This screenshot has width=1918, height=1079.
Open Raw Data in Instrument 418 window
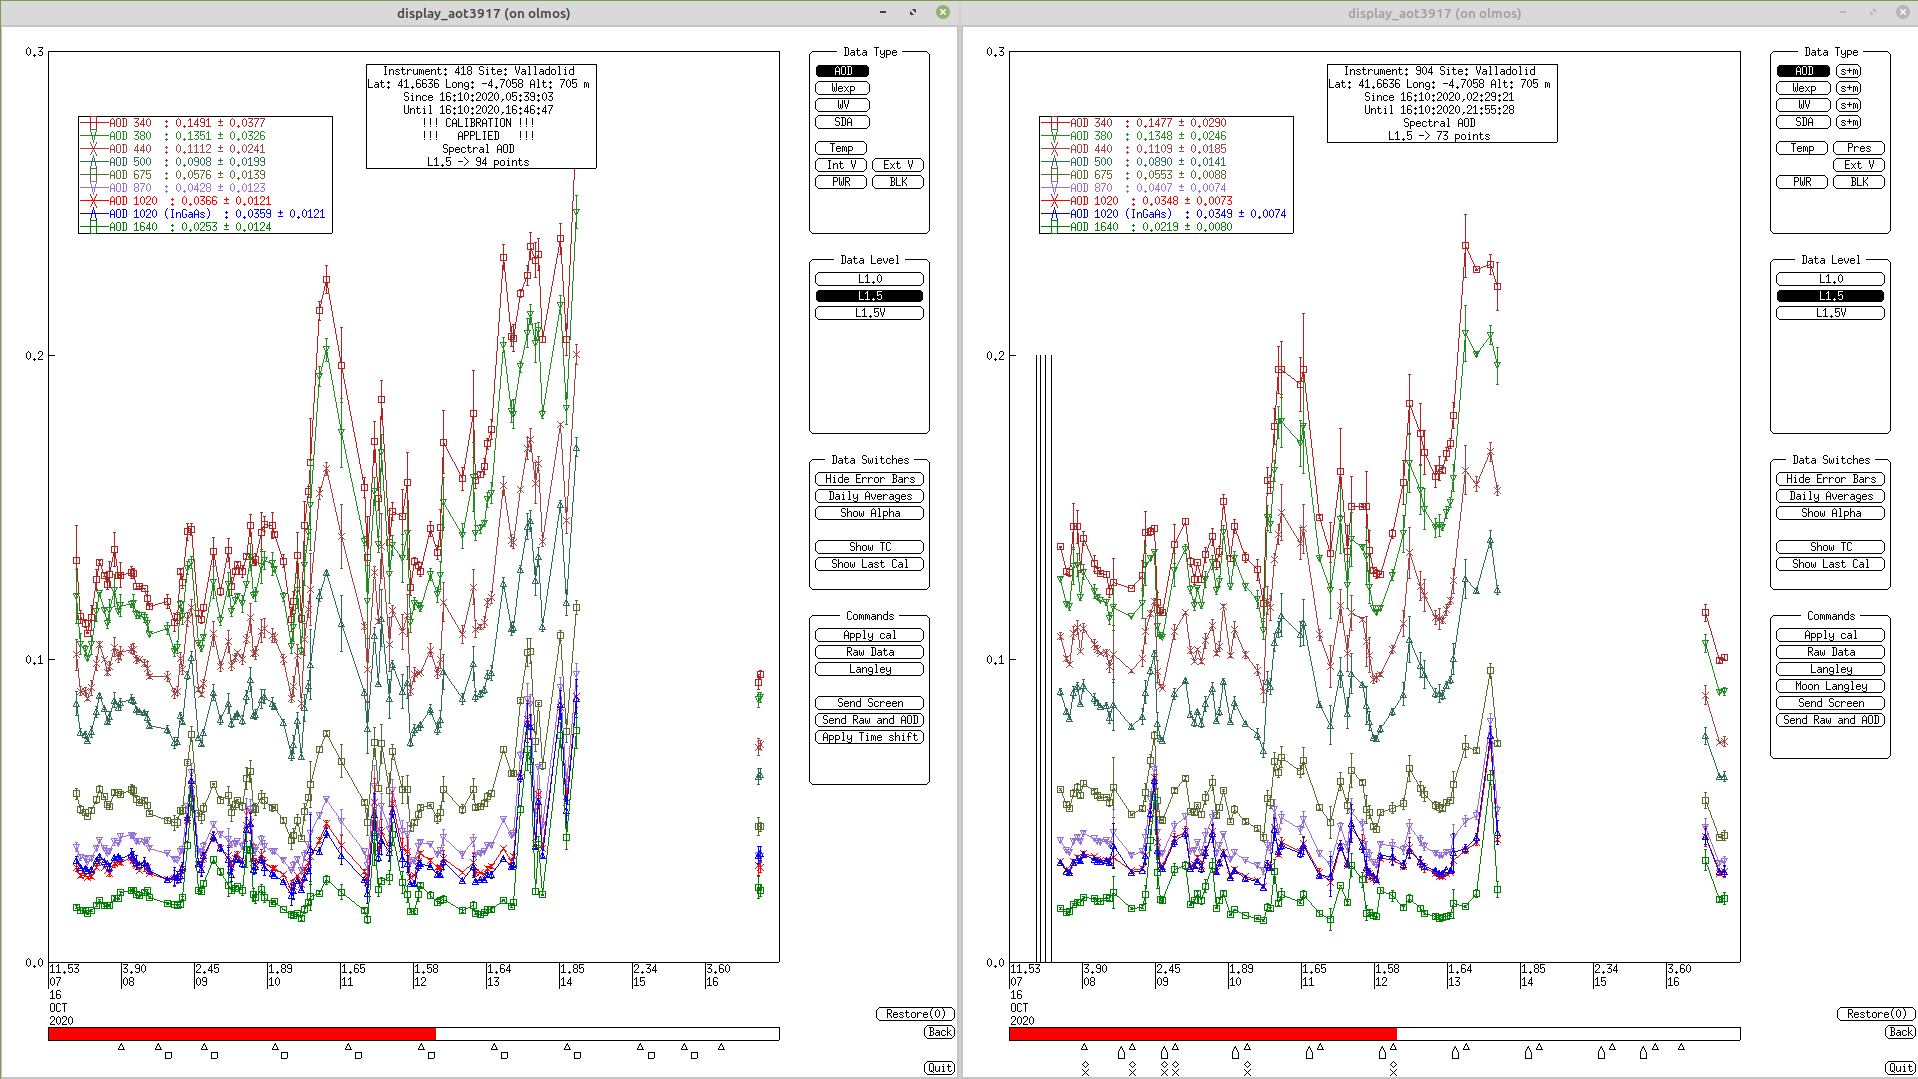(x=870, y=652)
